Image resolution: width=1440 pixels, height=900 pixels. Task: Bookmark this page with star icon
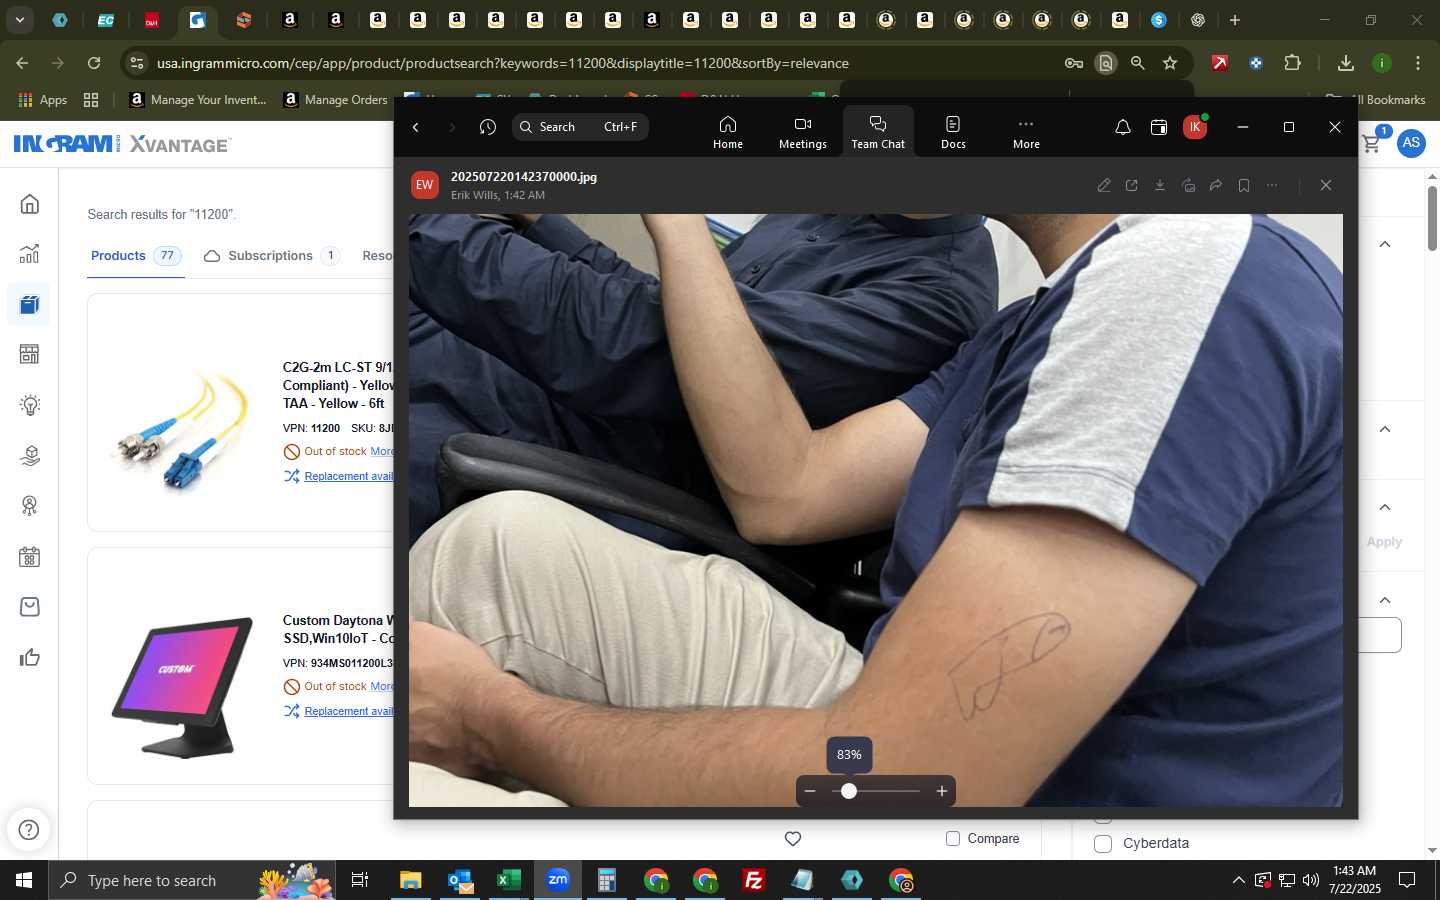click(x=1170, y=63)
